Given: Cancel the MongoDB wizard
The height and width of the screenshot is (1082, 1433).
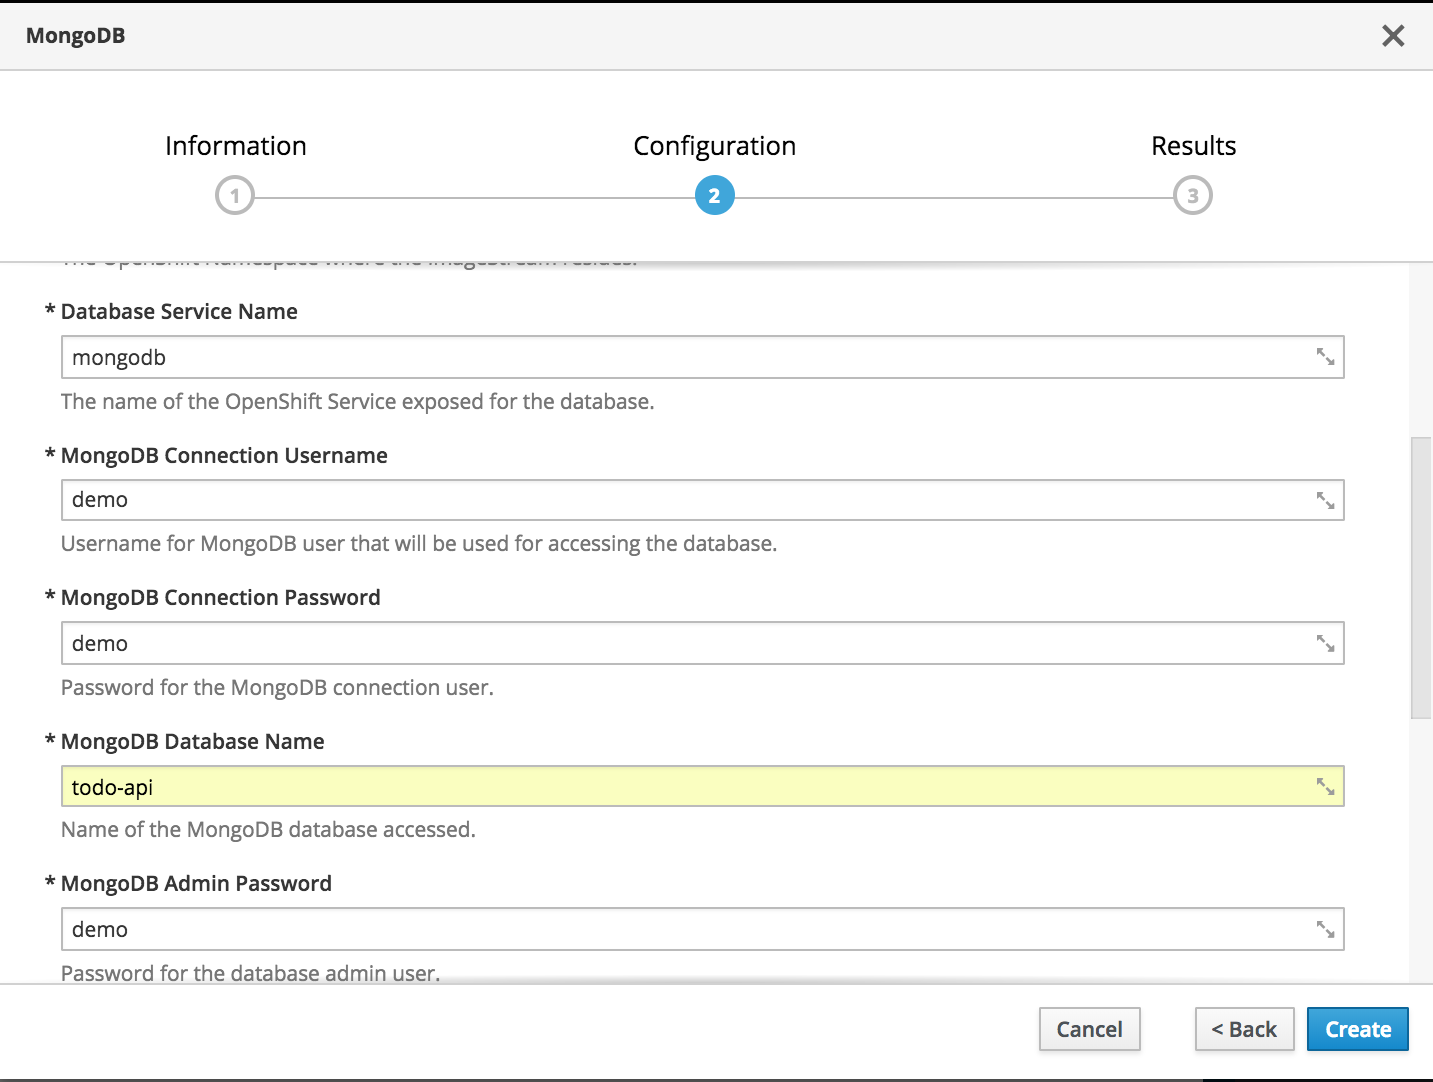Looking at the screenshot, I should pyautogui.click(x=1090, y=1029).
